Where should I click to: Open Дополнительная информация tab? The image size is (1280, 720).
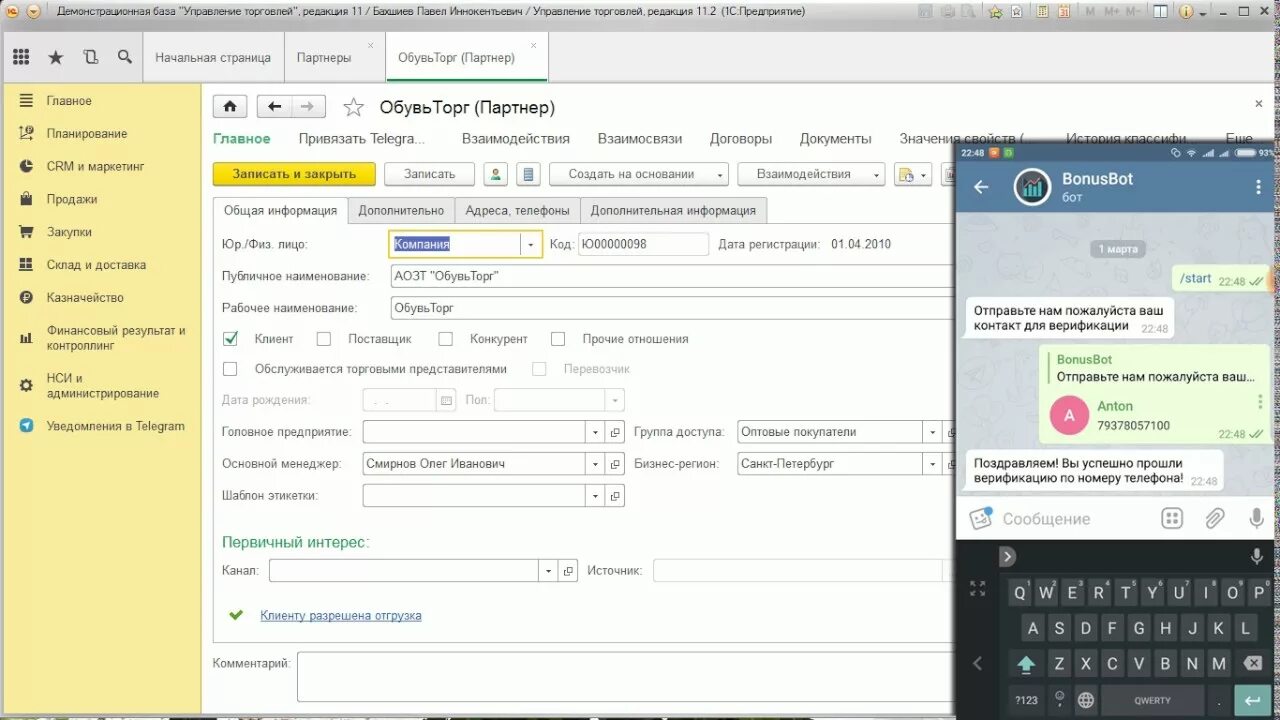[x=673, y=210]
